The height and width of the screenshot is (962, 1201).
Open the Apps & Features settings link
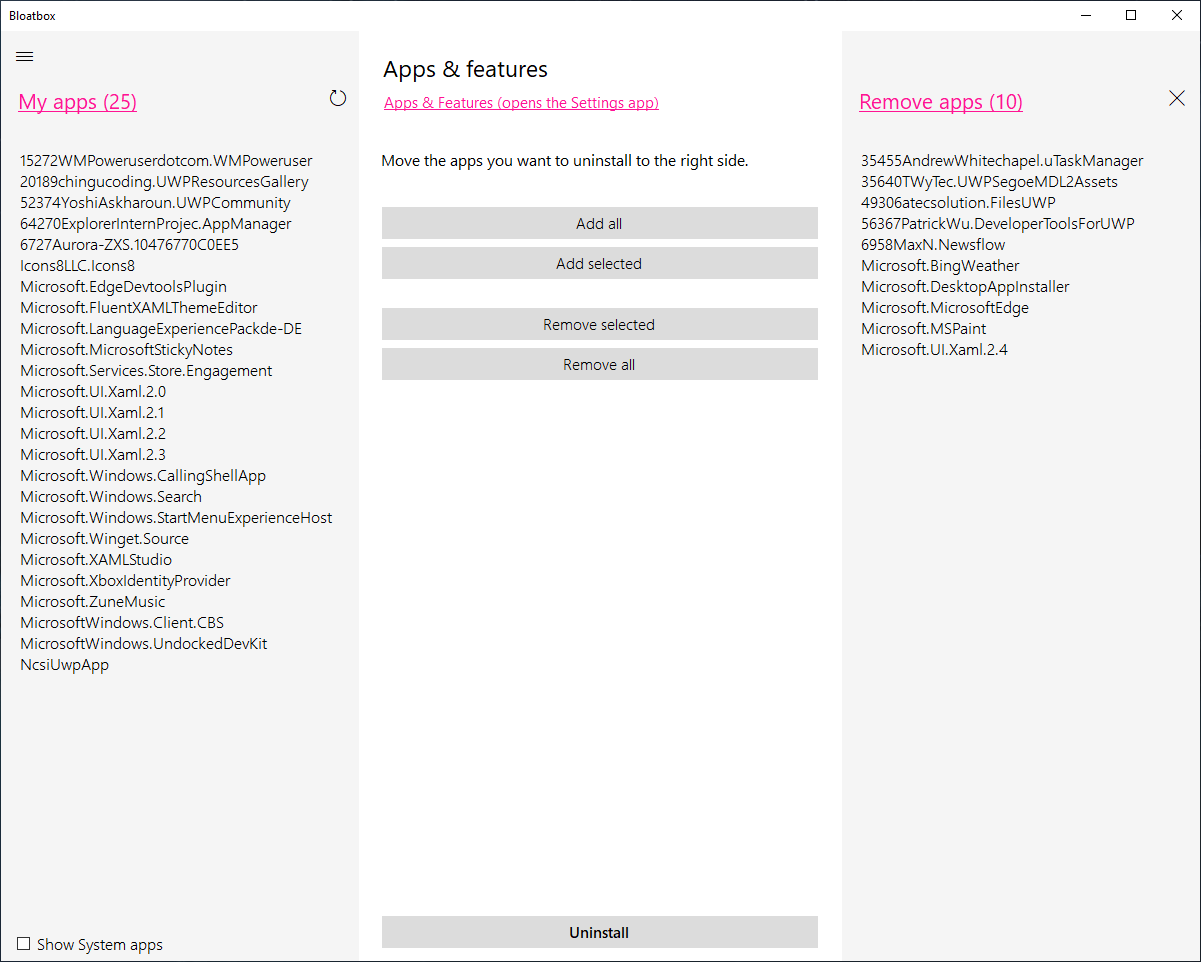pos(521,103)
